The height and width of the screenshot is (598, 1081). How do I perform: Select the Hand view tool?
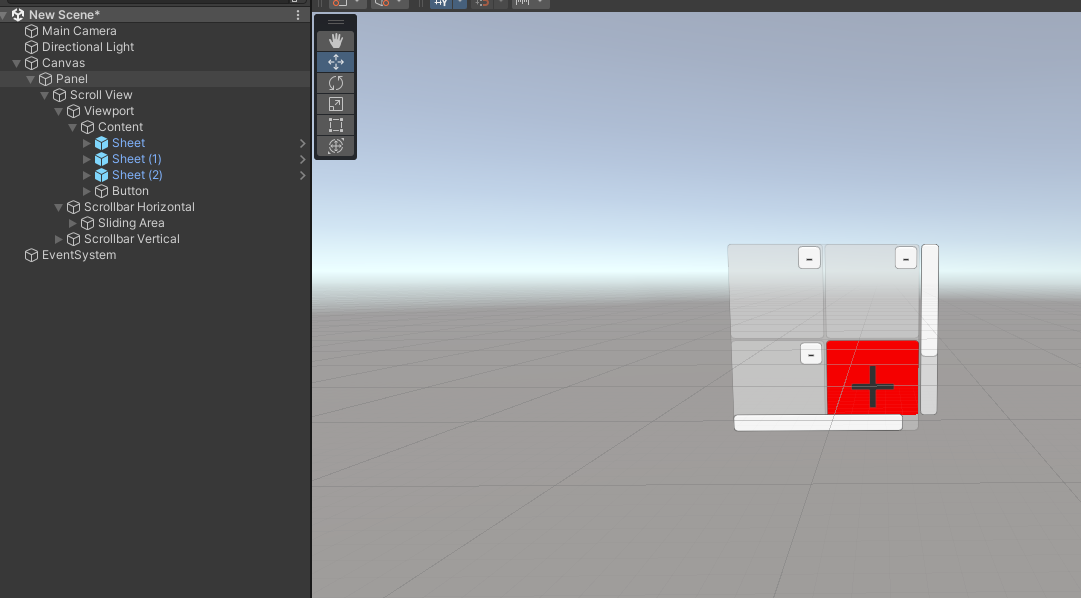[335, 40]
